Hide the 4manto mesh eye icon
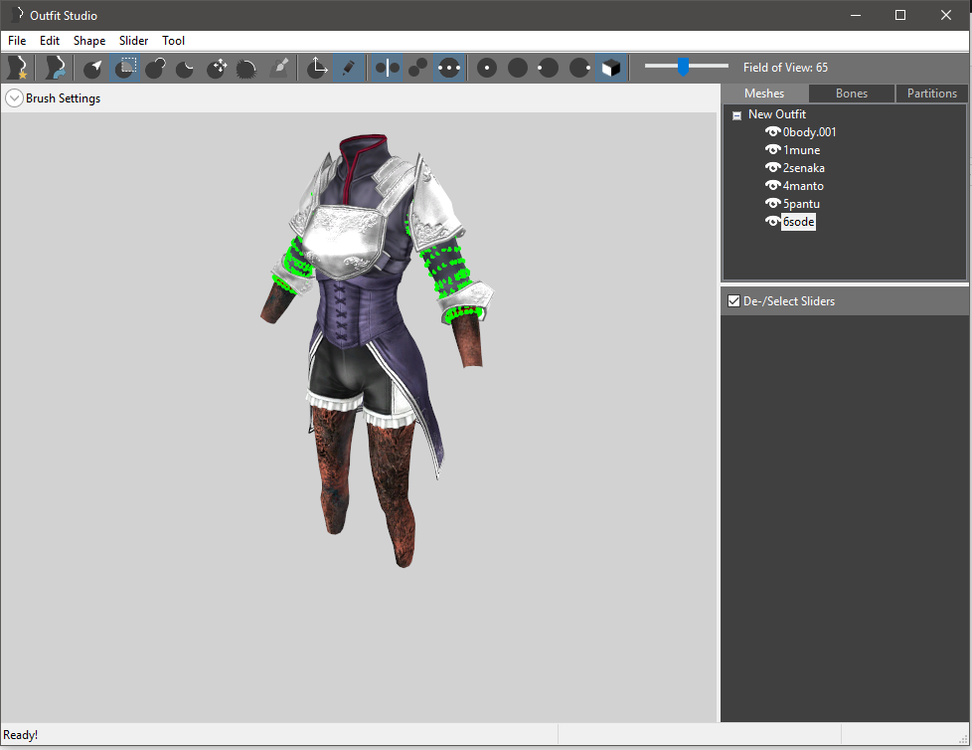 [772, 185]
